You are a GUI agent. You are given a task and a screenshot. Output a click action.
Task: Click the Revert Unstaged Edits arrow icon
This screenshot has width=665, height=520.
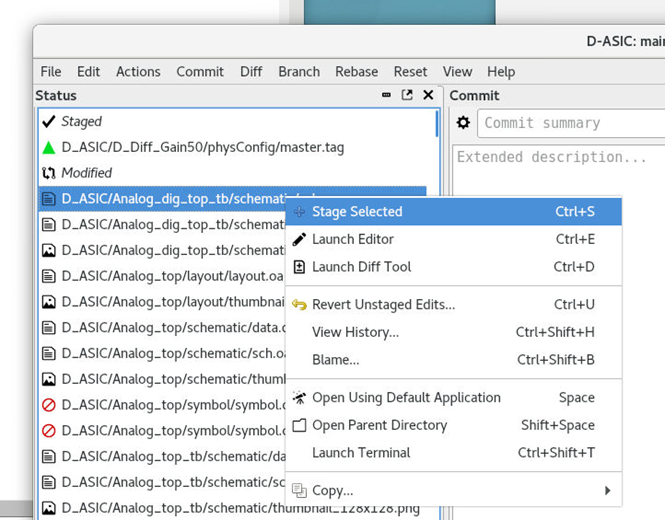pyautogui.click(x=299, y=305)
